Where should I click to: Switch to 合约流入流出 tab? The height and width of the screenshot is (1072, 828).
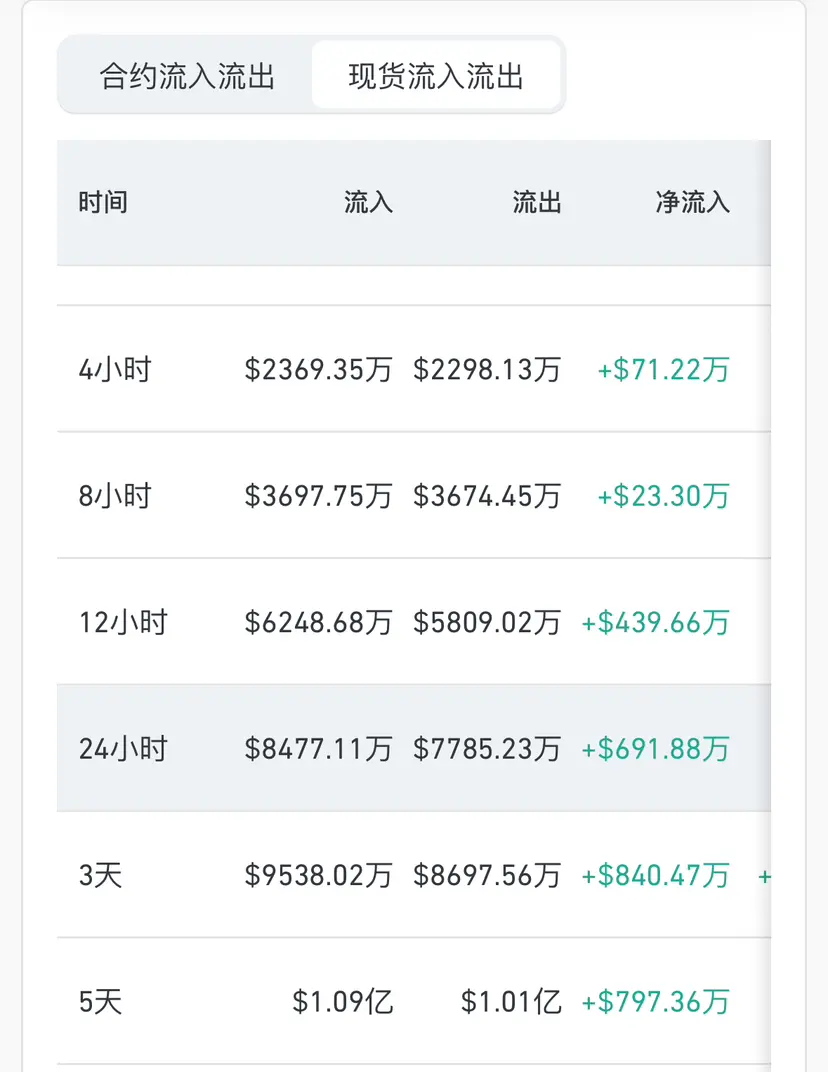tap(187, 76)
